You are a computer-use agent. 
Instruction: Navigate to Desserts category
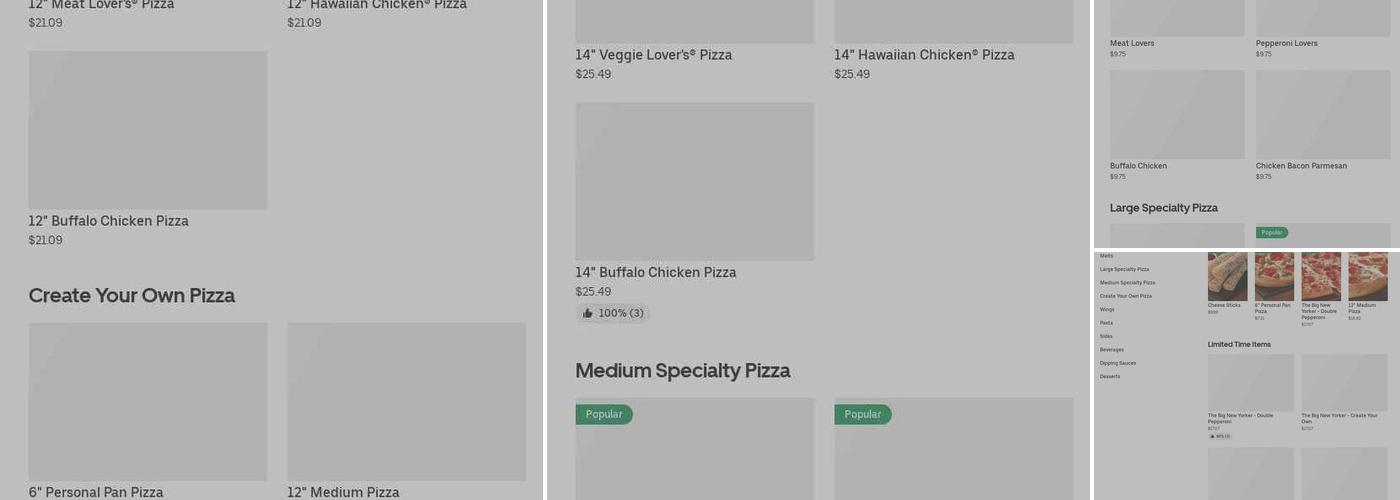(x=1110, y=377)
